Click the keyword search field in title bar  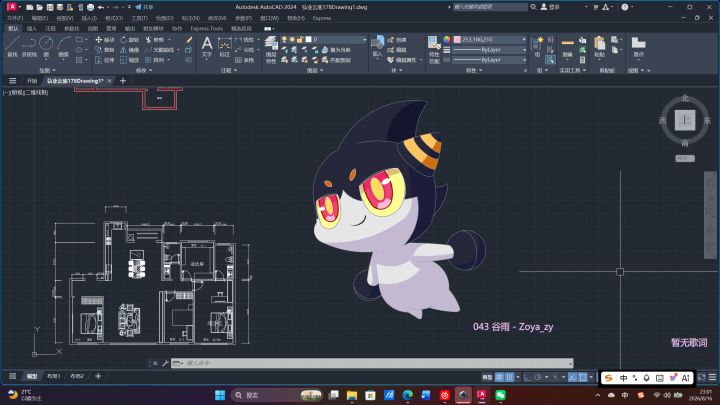490,7
